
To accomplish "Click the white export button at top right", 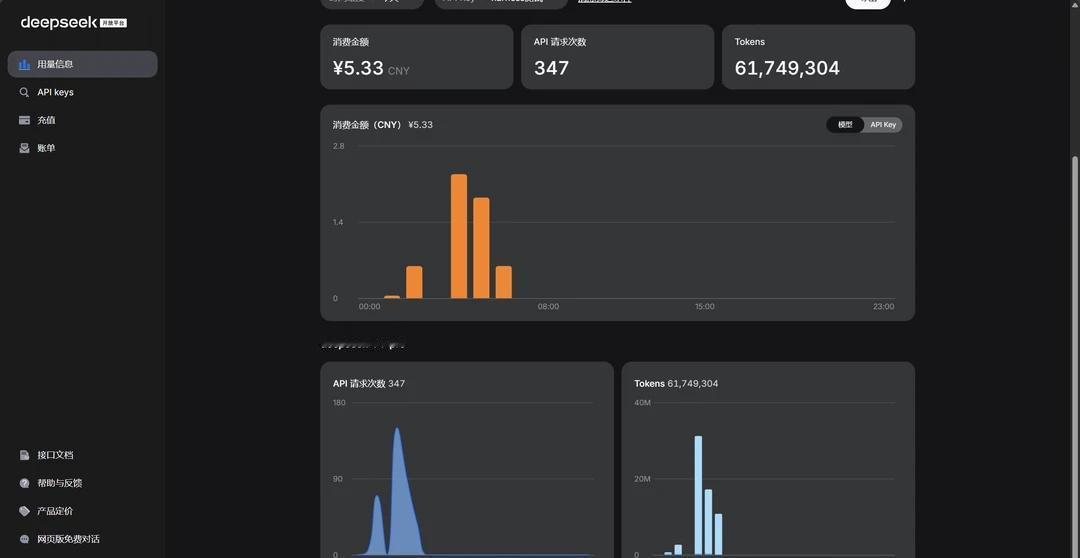I will point(868,3).
